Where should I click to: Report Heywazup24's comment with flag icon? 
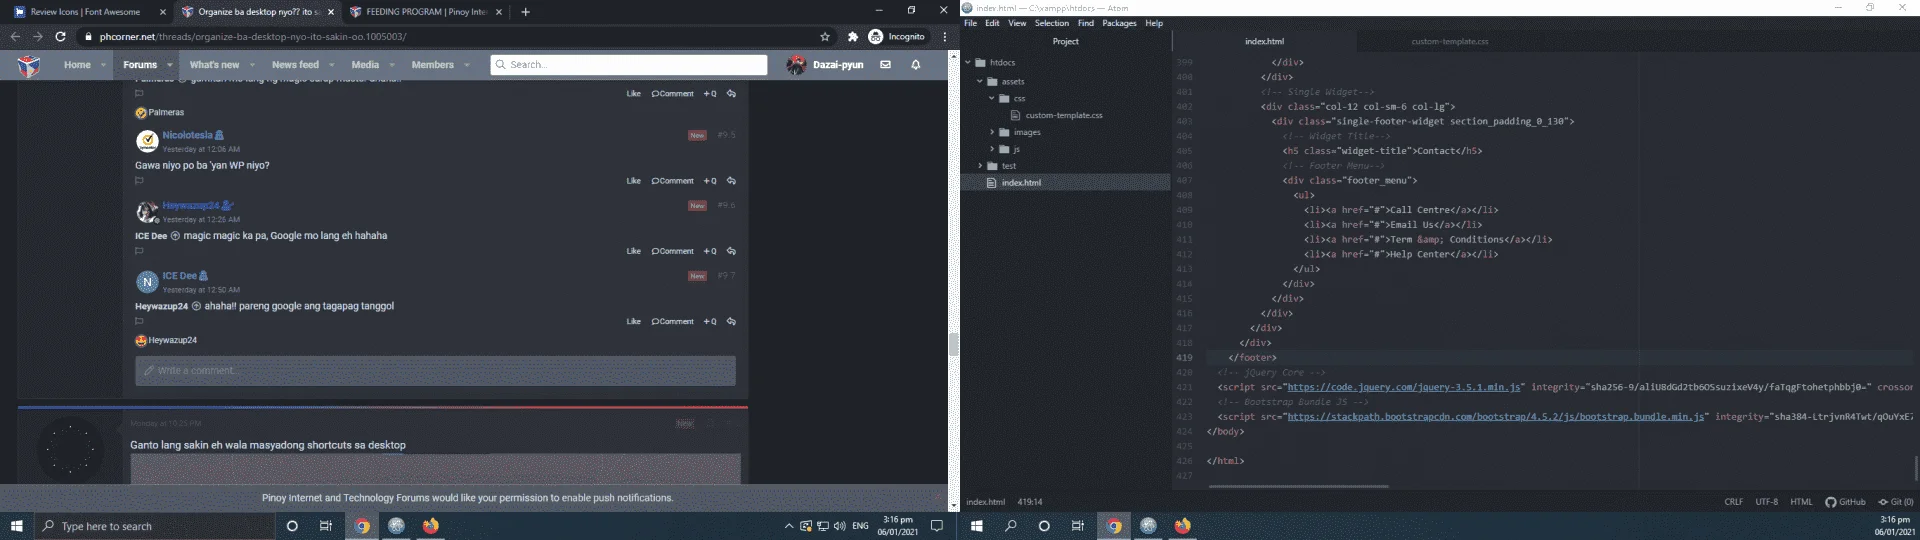139,251
